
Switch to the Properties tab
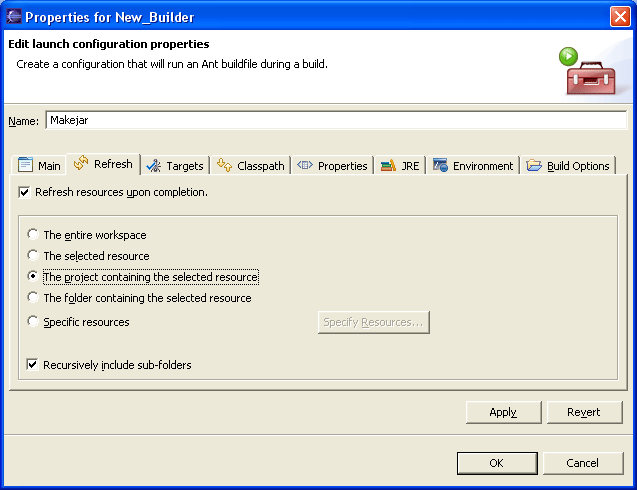tap(332, 165)
